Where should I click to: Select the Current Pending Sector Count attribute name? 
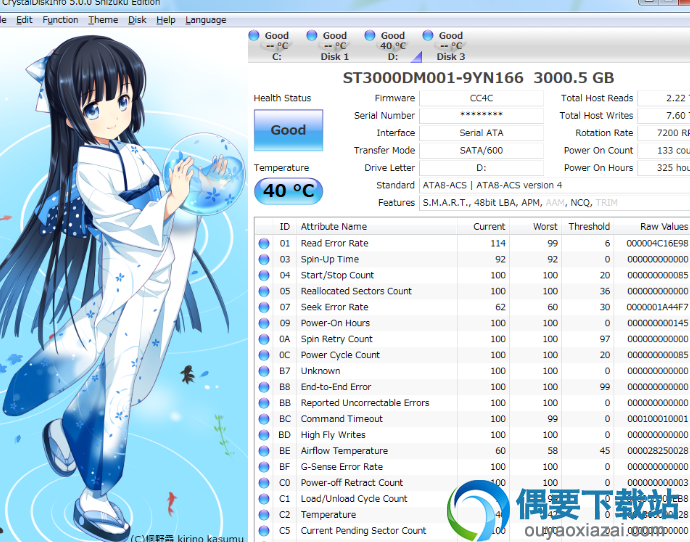363,531
